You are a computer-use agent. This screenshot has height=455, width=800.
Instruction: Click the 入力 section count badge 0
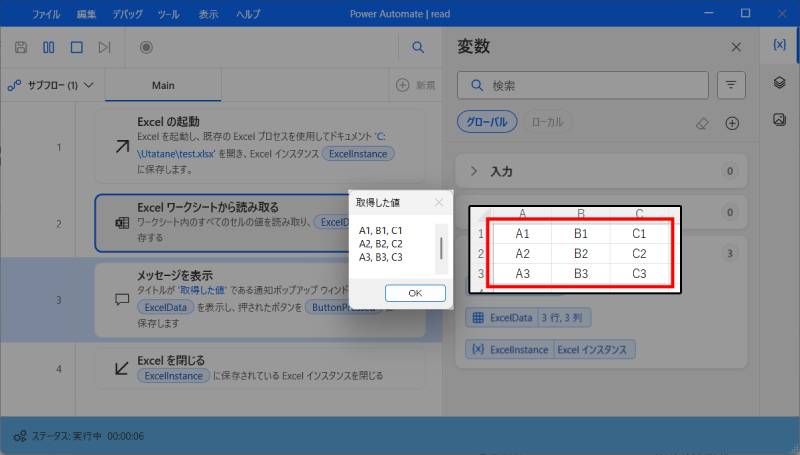pos(730,171)
